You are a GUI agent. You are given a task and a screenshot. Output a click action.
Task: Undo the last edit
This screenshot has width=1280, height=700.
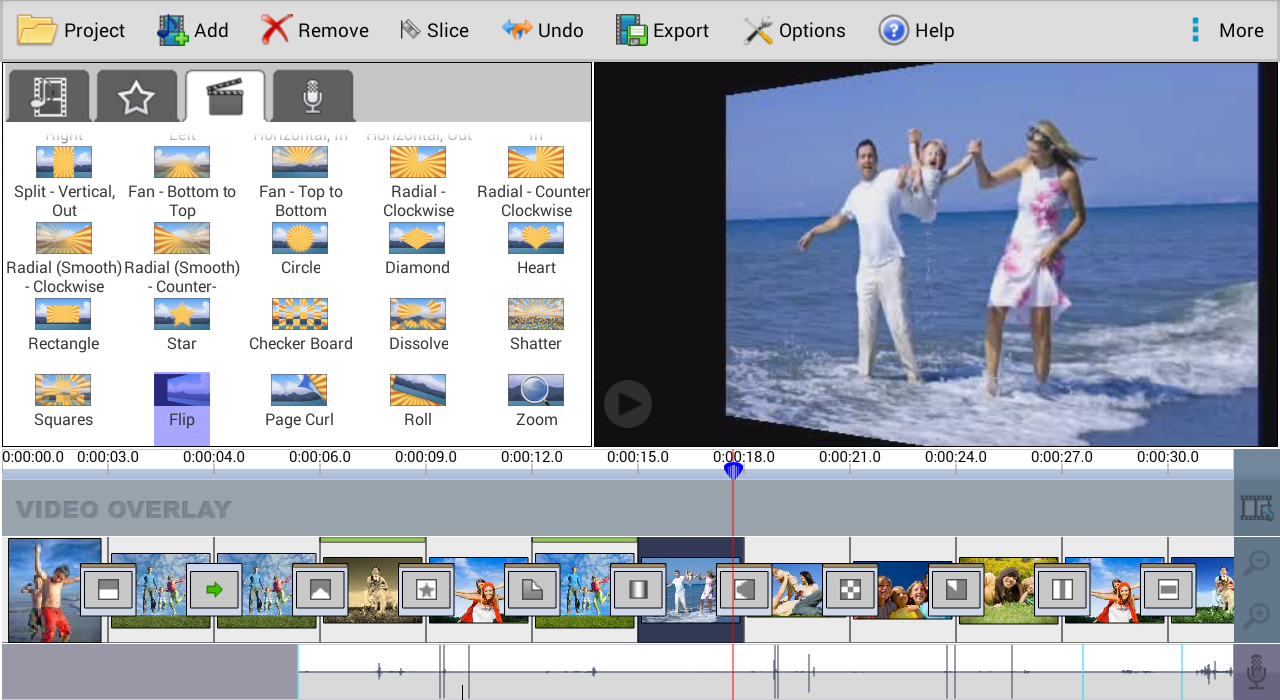click(x=542, y=30)
